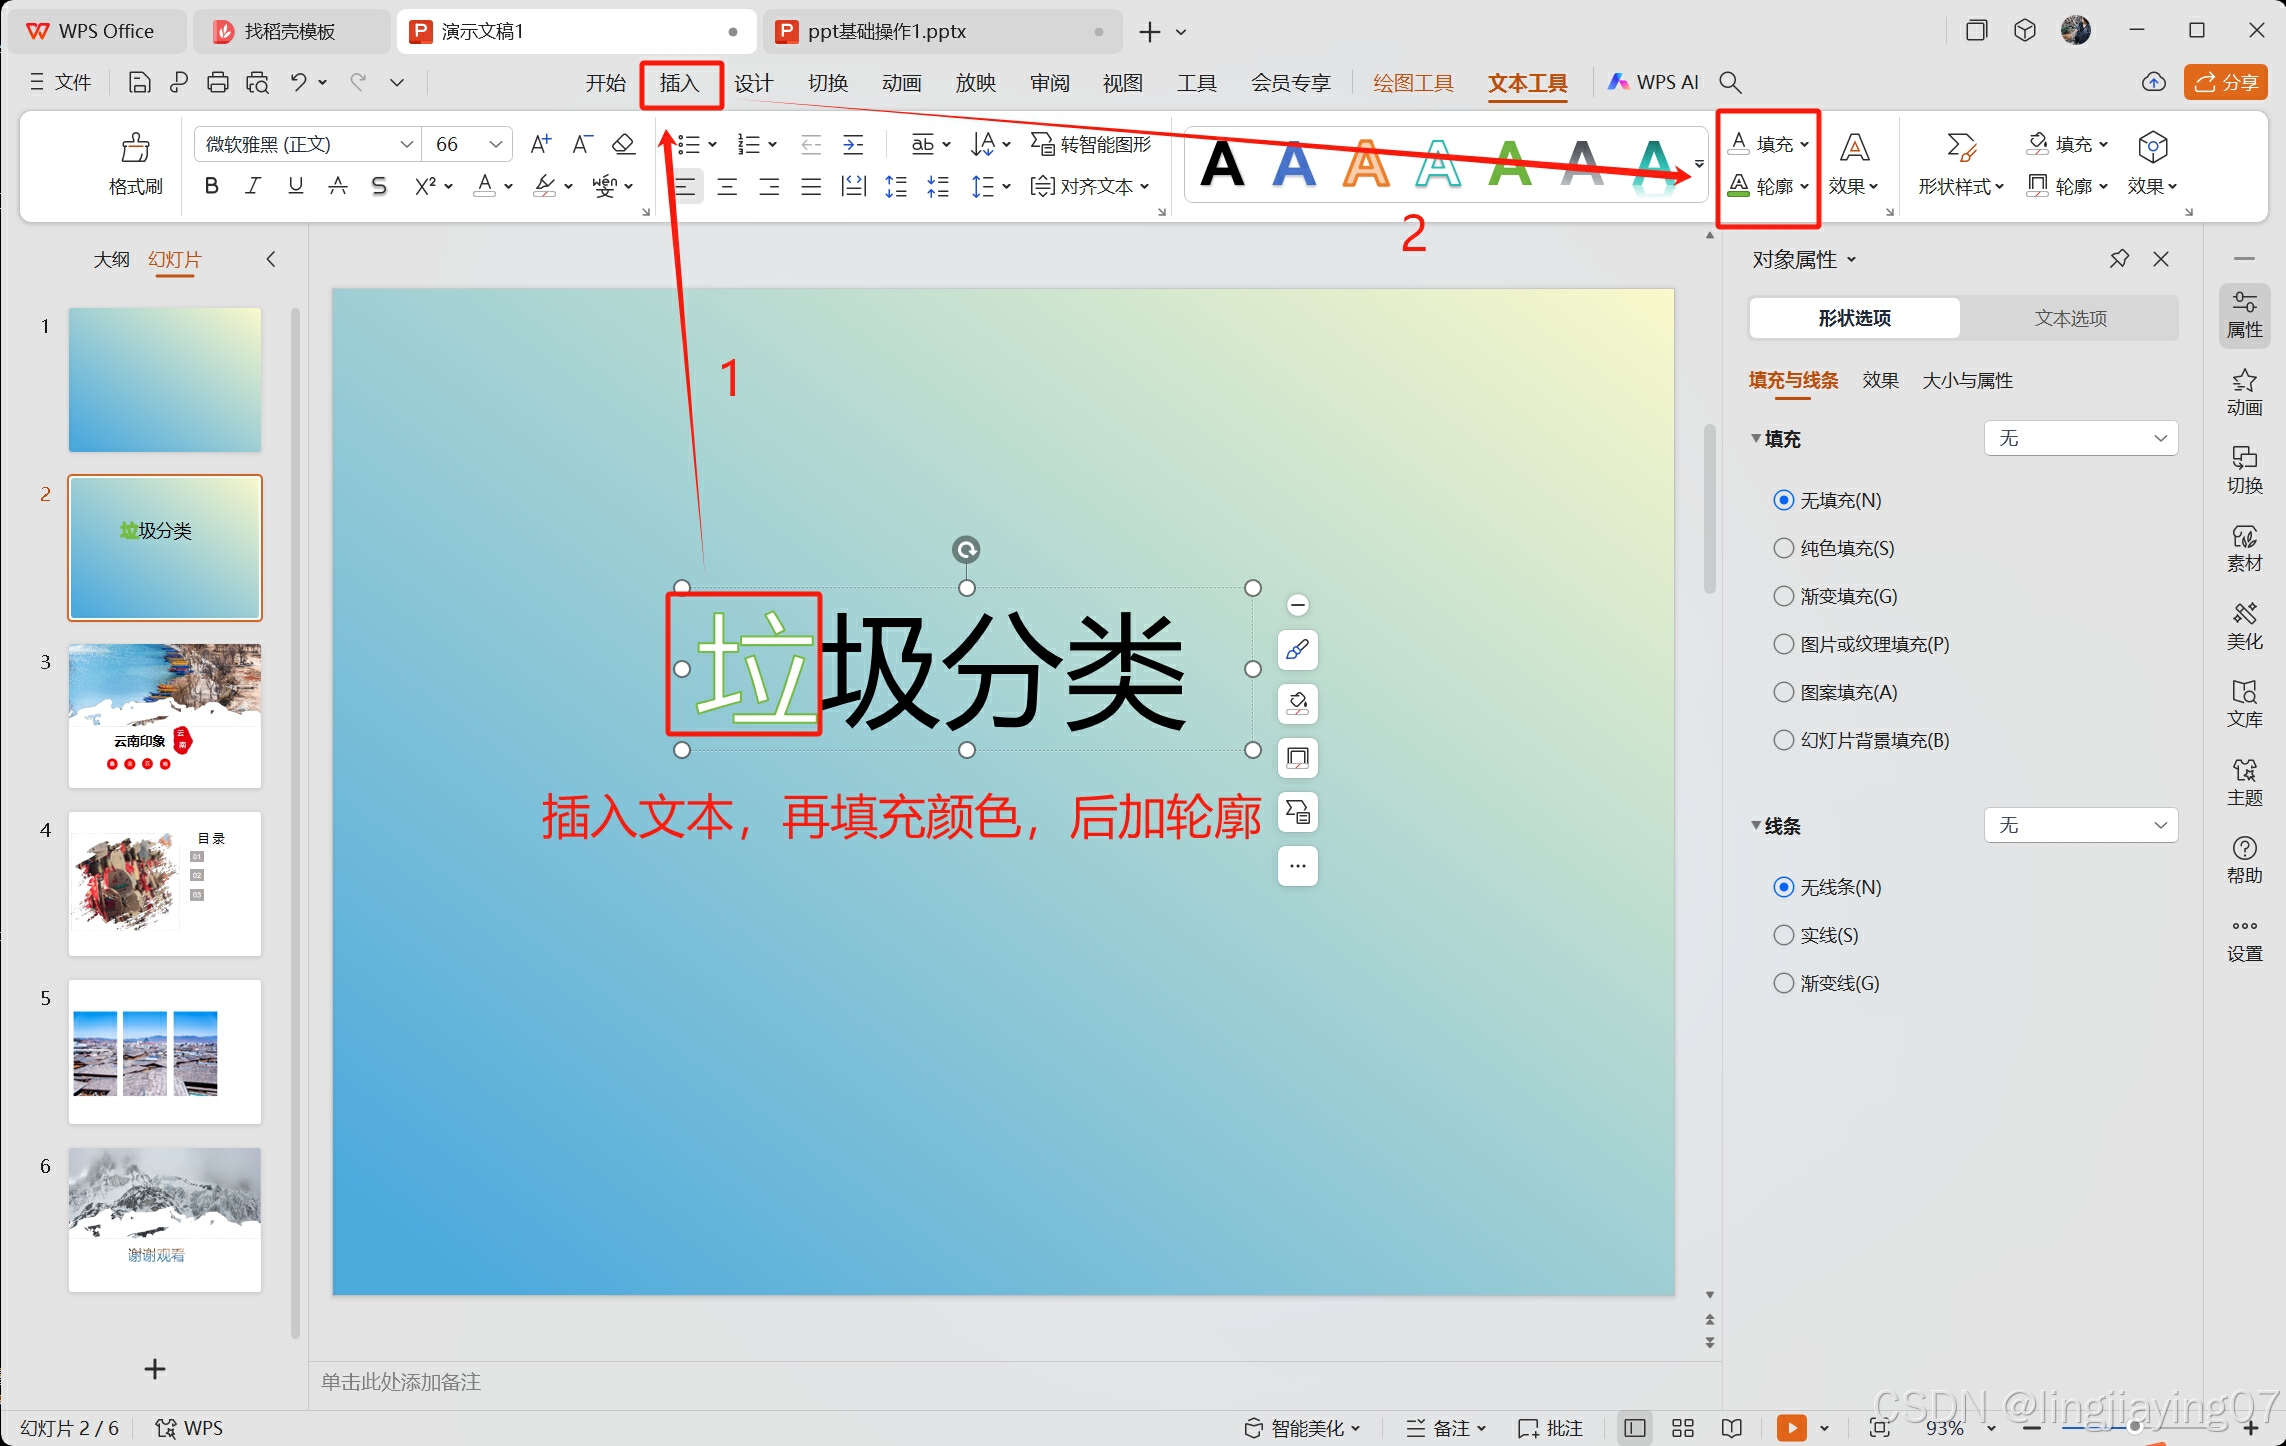Start slideshow with orange play button
Viewport: 2286px width, 1446px height.
tap(1791, 1427)
